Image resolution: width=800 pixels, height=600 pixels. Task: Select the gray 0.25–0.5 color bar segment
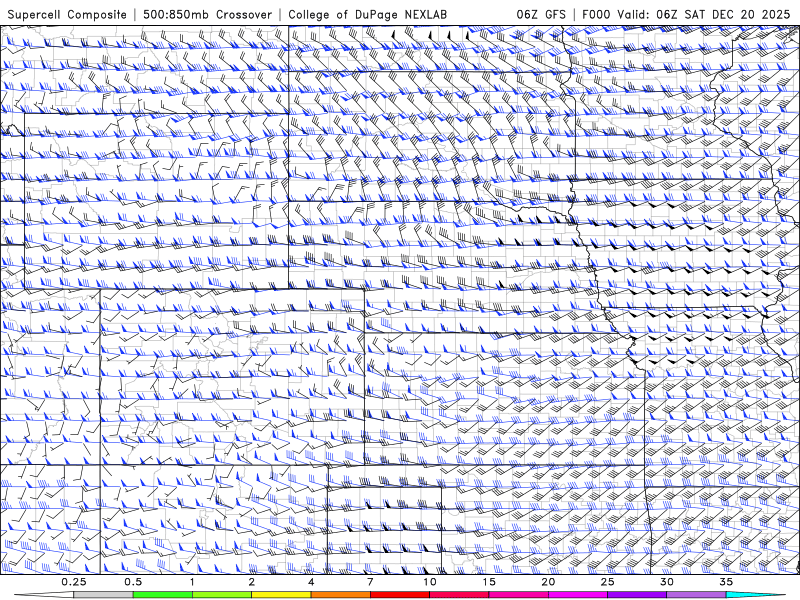[x=103, y=595]
